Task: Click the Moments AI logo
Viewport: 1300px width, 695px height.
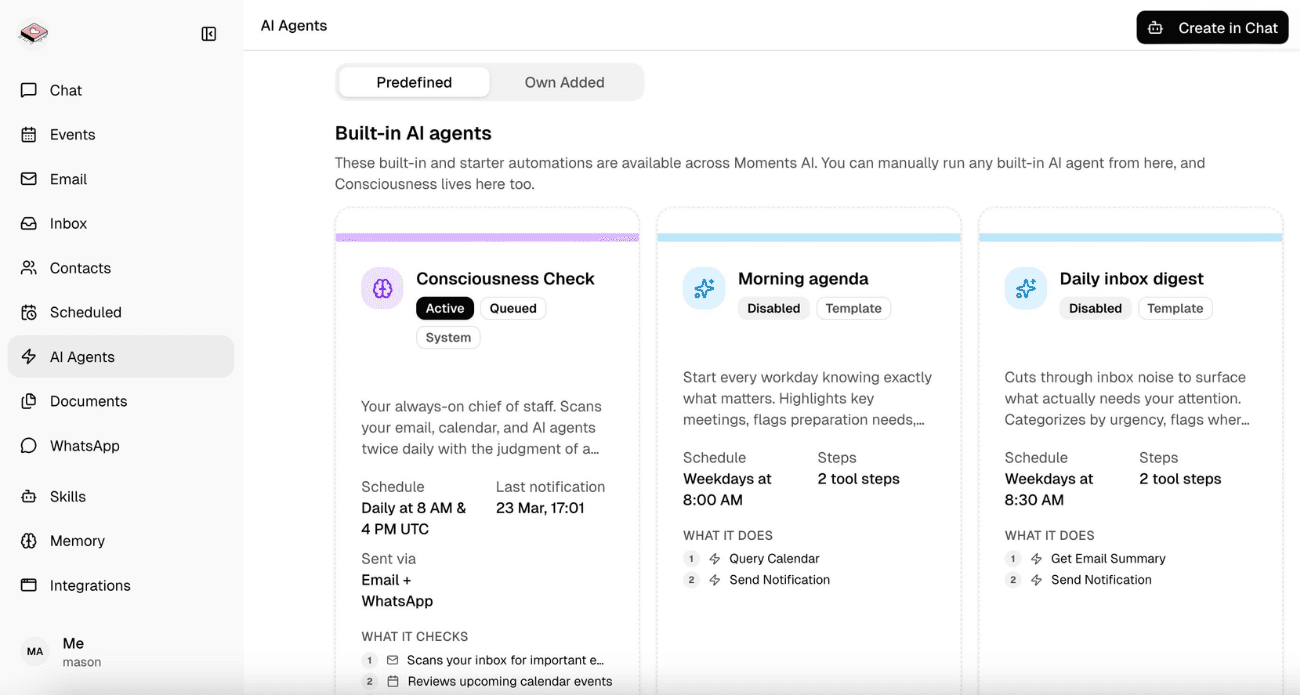Action: [34, 34]
